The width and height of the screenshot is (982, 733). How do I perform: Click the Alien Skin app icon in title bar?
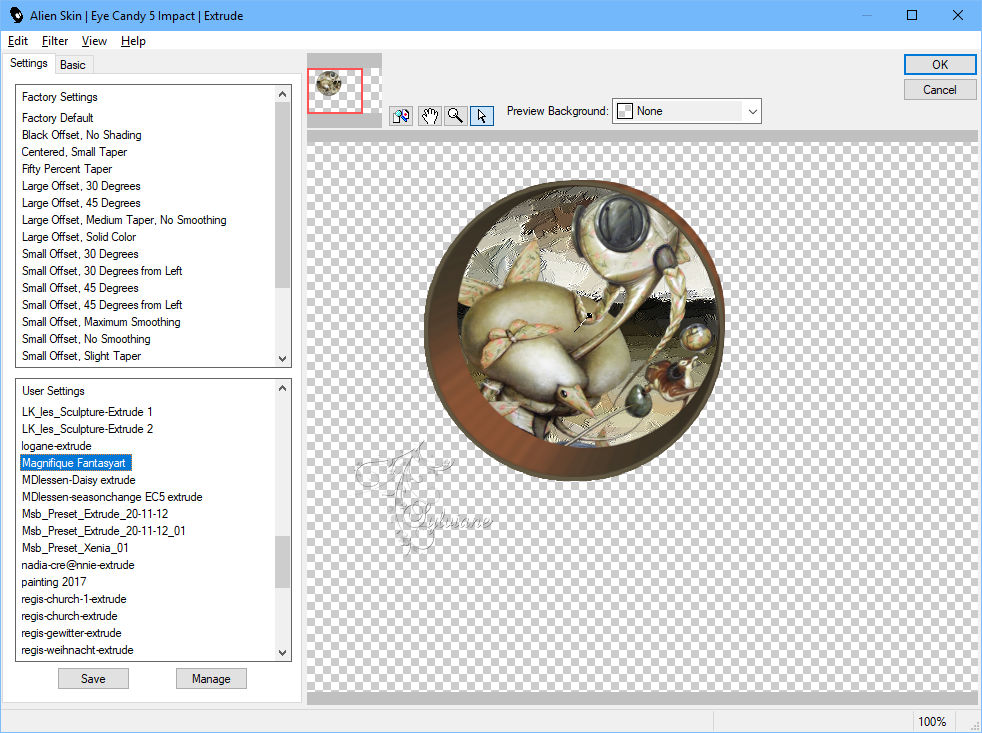[x=16, y=15]
